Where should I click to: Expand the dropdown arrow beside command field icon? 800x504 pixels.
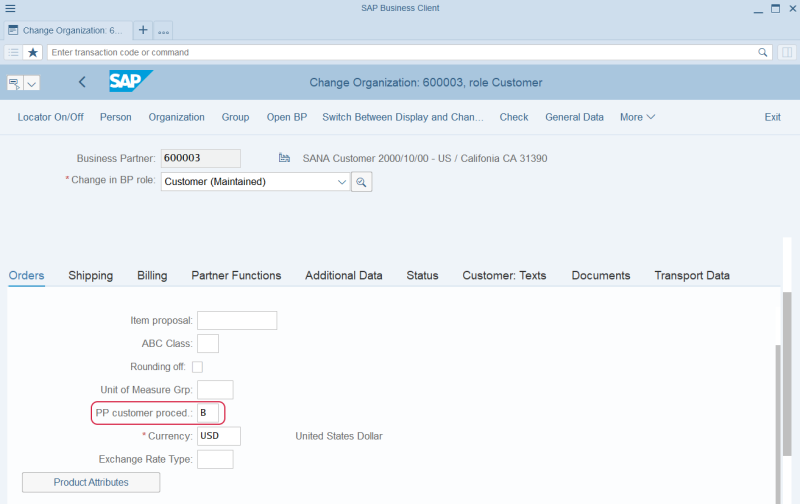[32, 83]
